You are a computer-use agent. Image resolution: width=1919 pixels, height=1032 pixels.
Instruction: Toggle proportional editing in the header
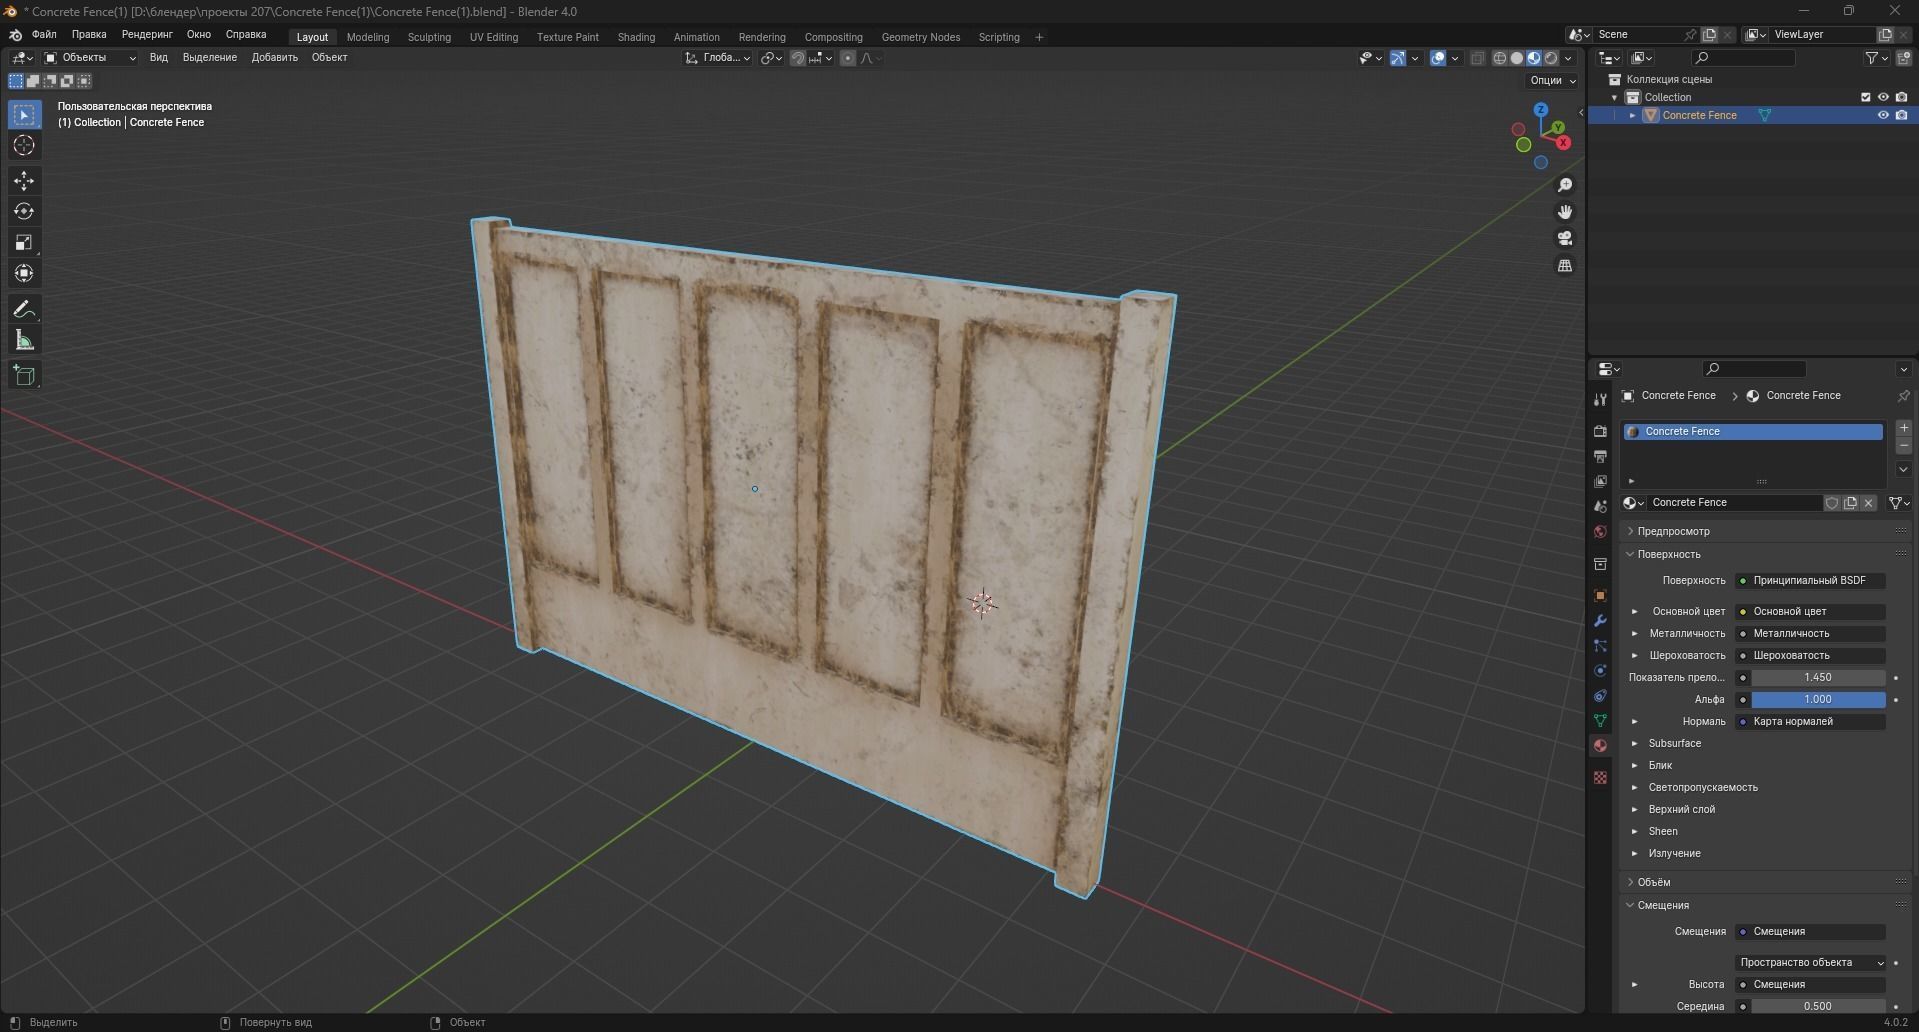point(848,58)
